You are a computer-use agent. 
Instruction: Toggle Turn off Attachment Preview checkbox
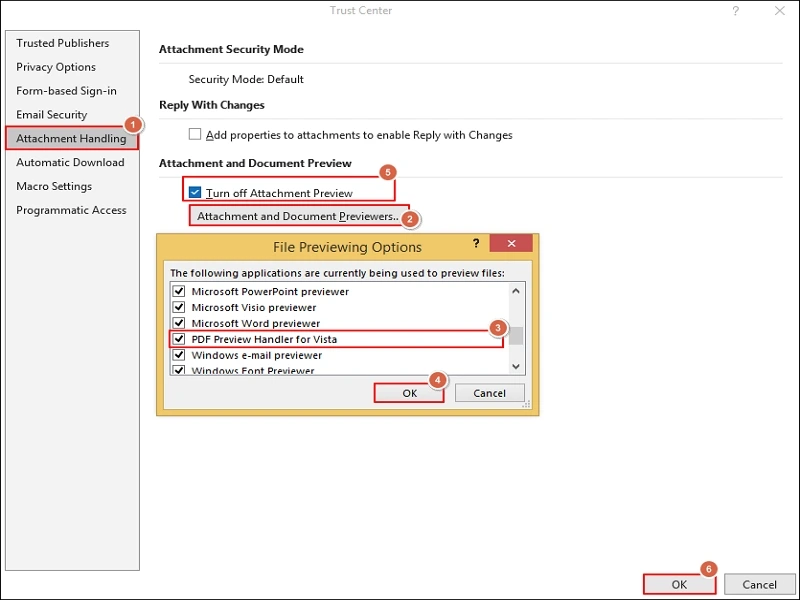(196, 192)
